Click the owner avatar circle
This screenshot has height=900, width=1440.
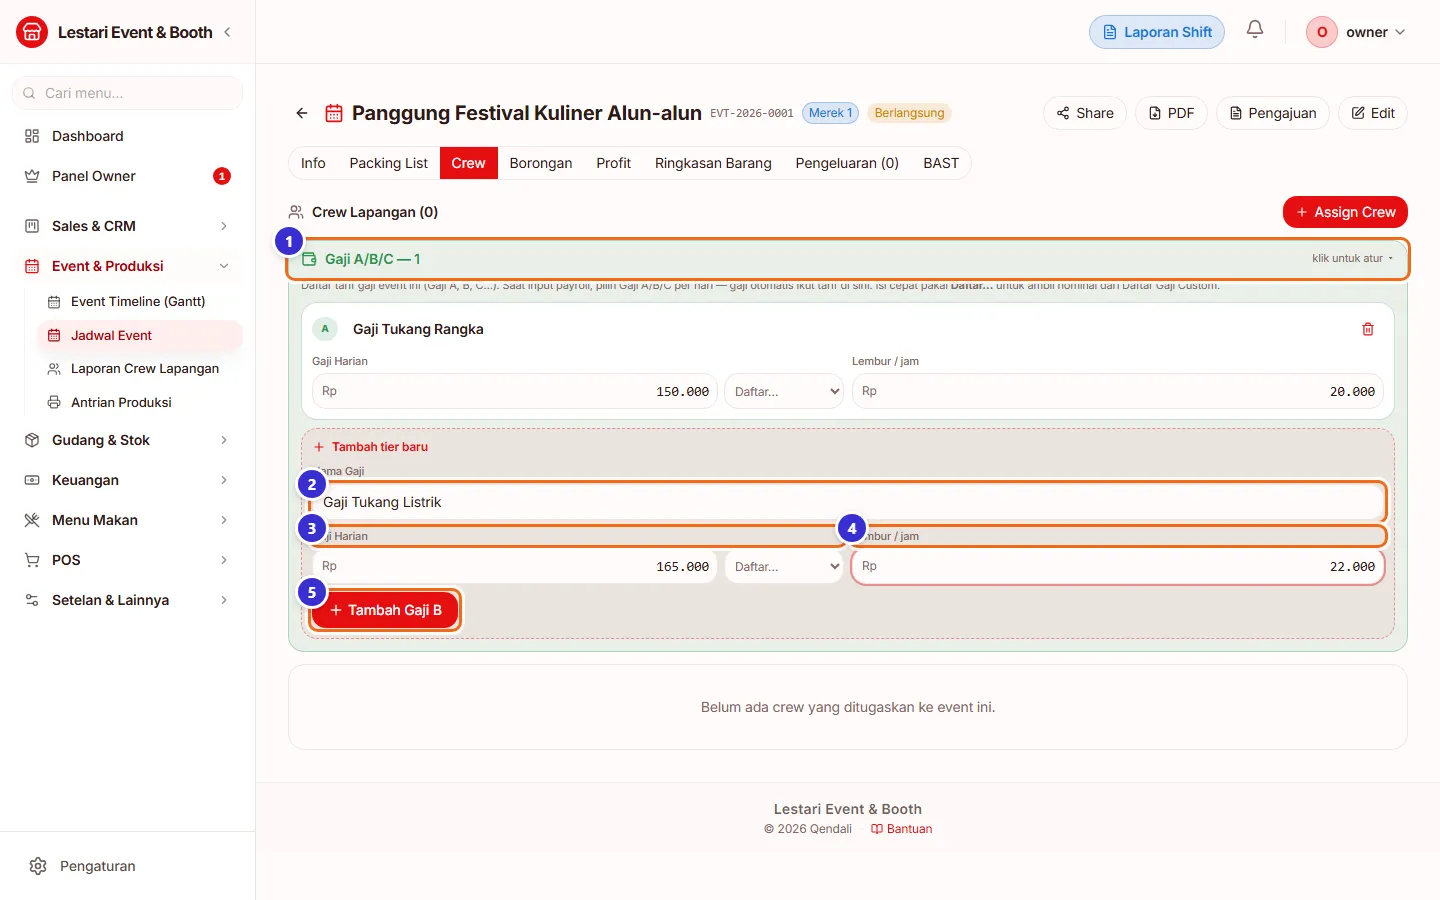pos(1322,32)
